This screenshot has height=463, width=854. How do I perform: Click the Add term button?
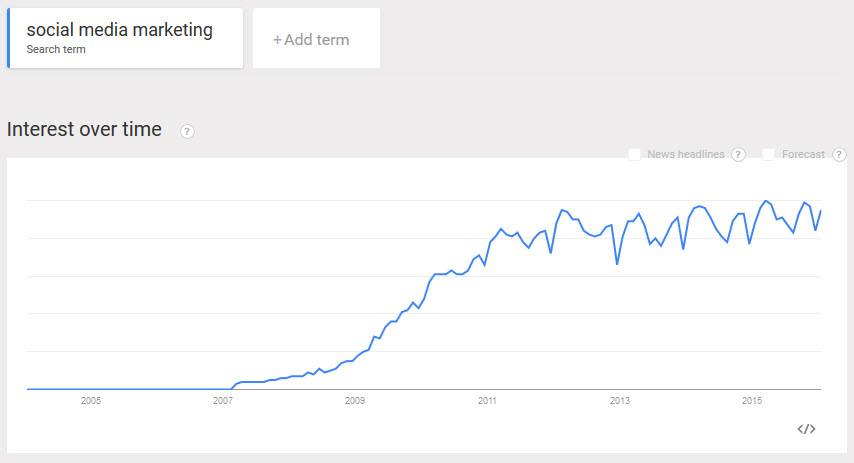316,38
